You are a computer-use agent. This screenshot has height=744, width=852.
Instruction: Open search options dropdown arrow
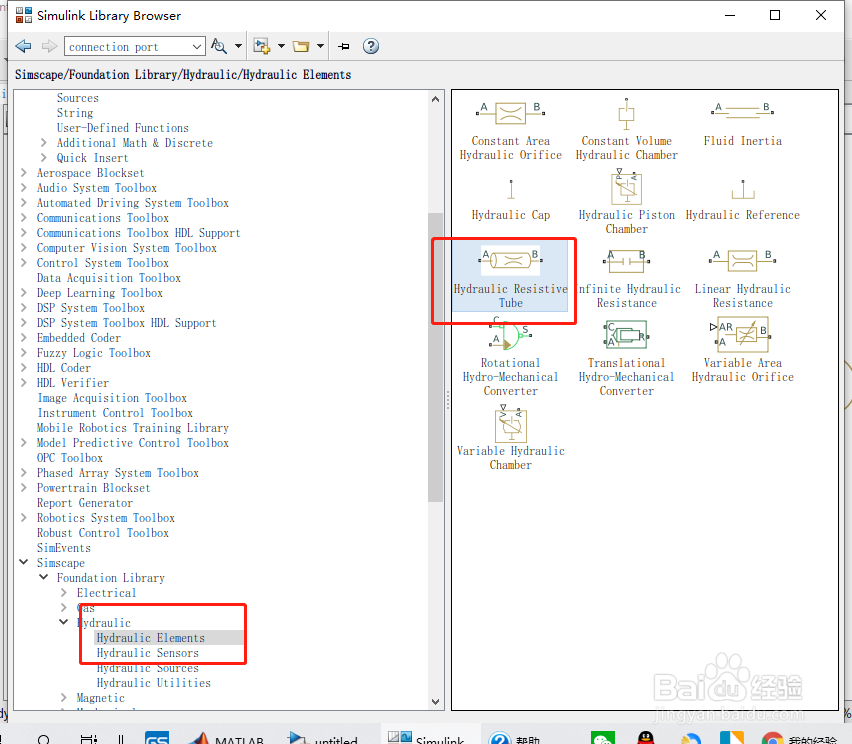[x=238, y=46]
